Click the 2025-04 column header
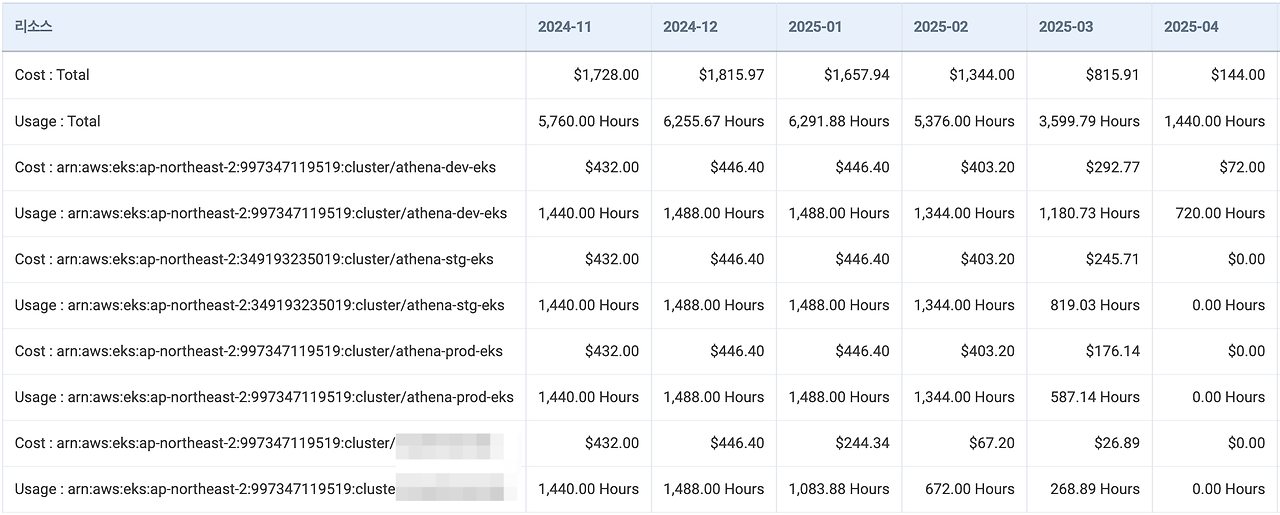Viewport: 1280px width, 515px height. click(1214, 27)
